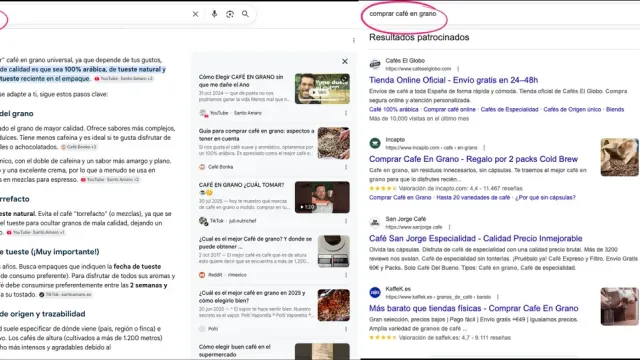Open 'Cómo elegir buen café en el supermercado' title

235,351
